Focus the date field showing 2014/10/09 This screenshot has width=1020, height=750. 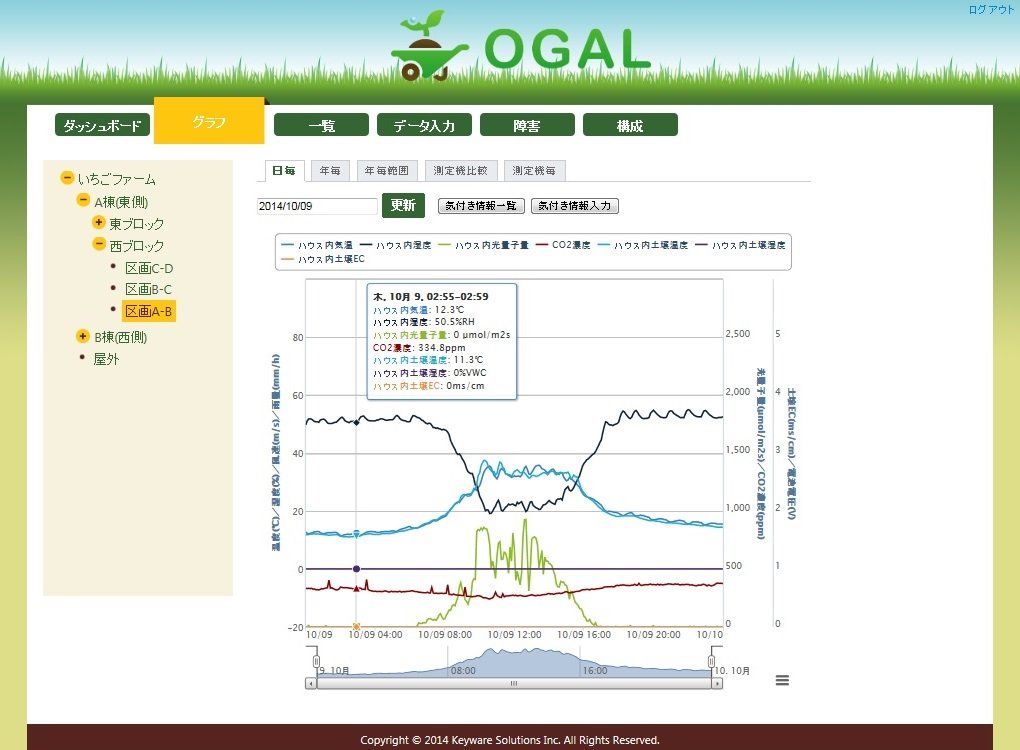click(x=316, y=206)
